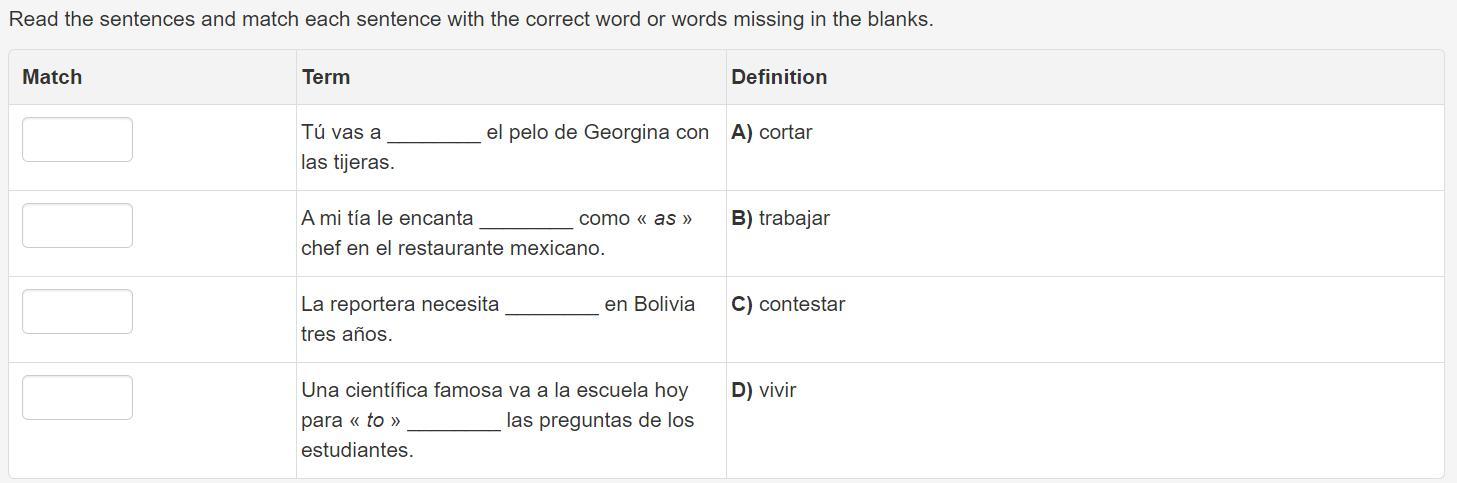1457x483 pixels.
Task: Click the blank before 'las preguntas de los'
Action: 454,422
